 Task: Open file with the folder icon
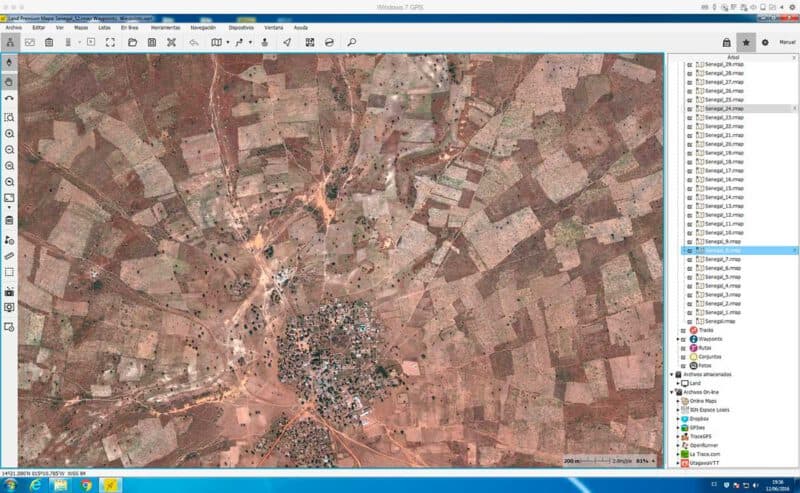coord(132,42)
